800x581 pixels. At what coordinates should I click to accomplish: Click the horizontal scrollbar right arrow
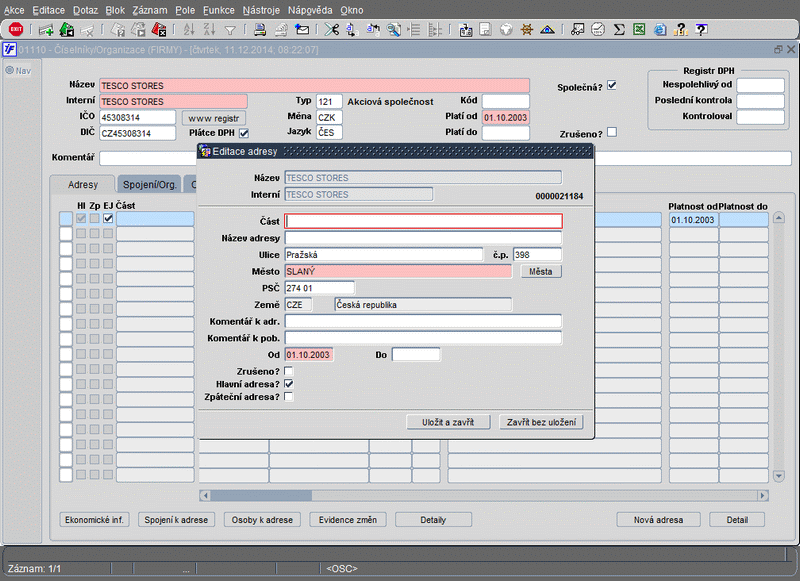tap(763, 495)
